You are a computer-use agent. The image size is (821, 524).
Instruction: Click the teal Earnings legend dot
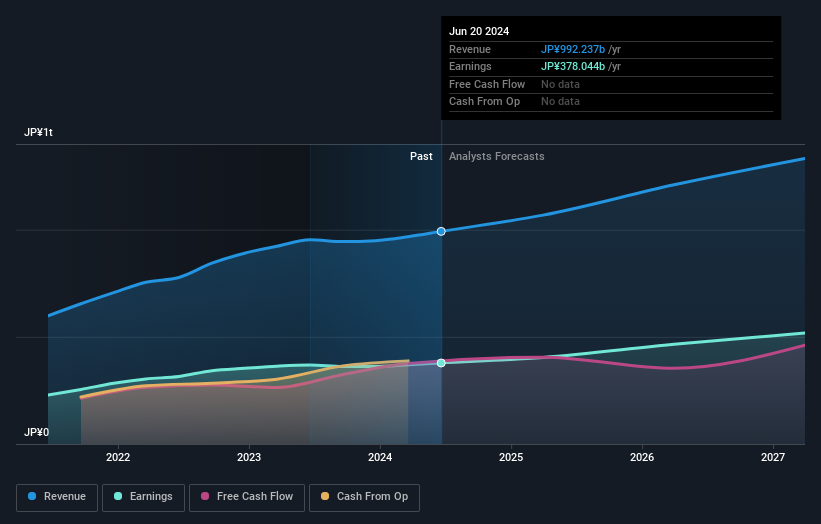(118, 496)
